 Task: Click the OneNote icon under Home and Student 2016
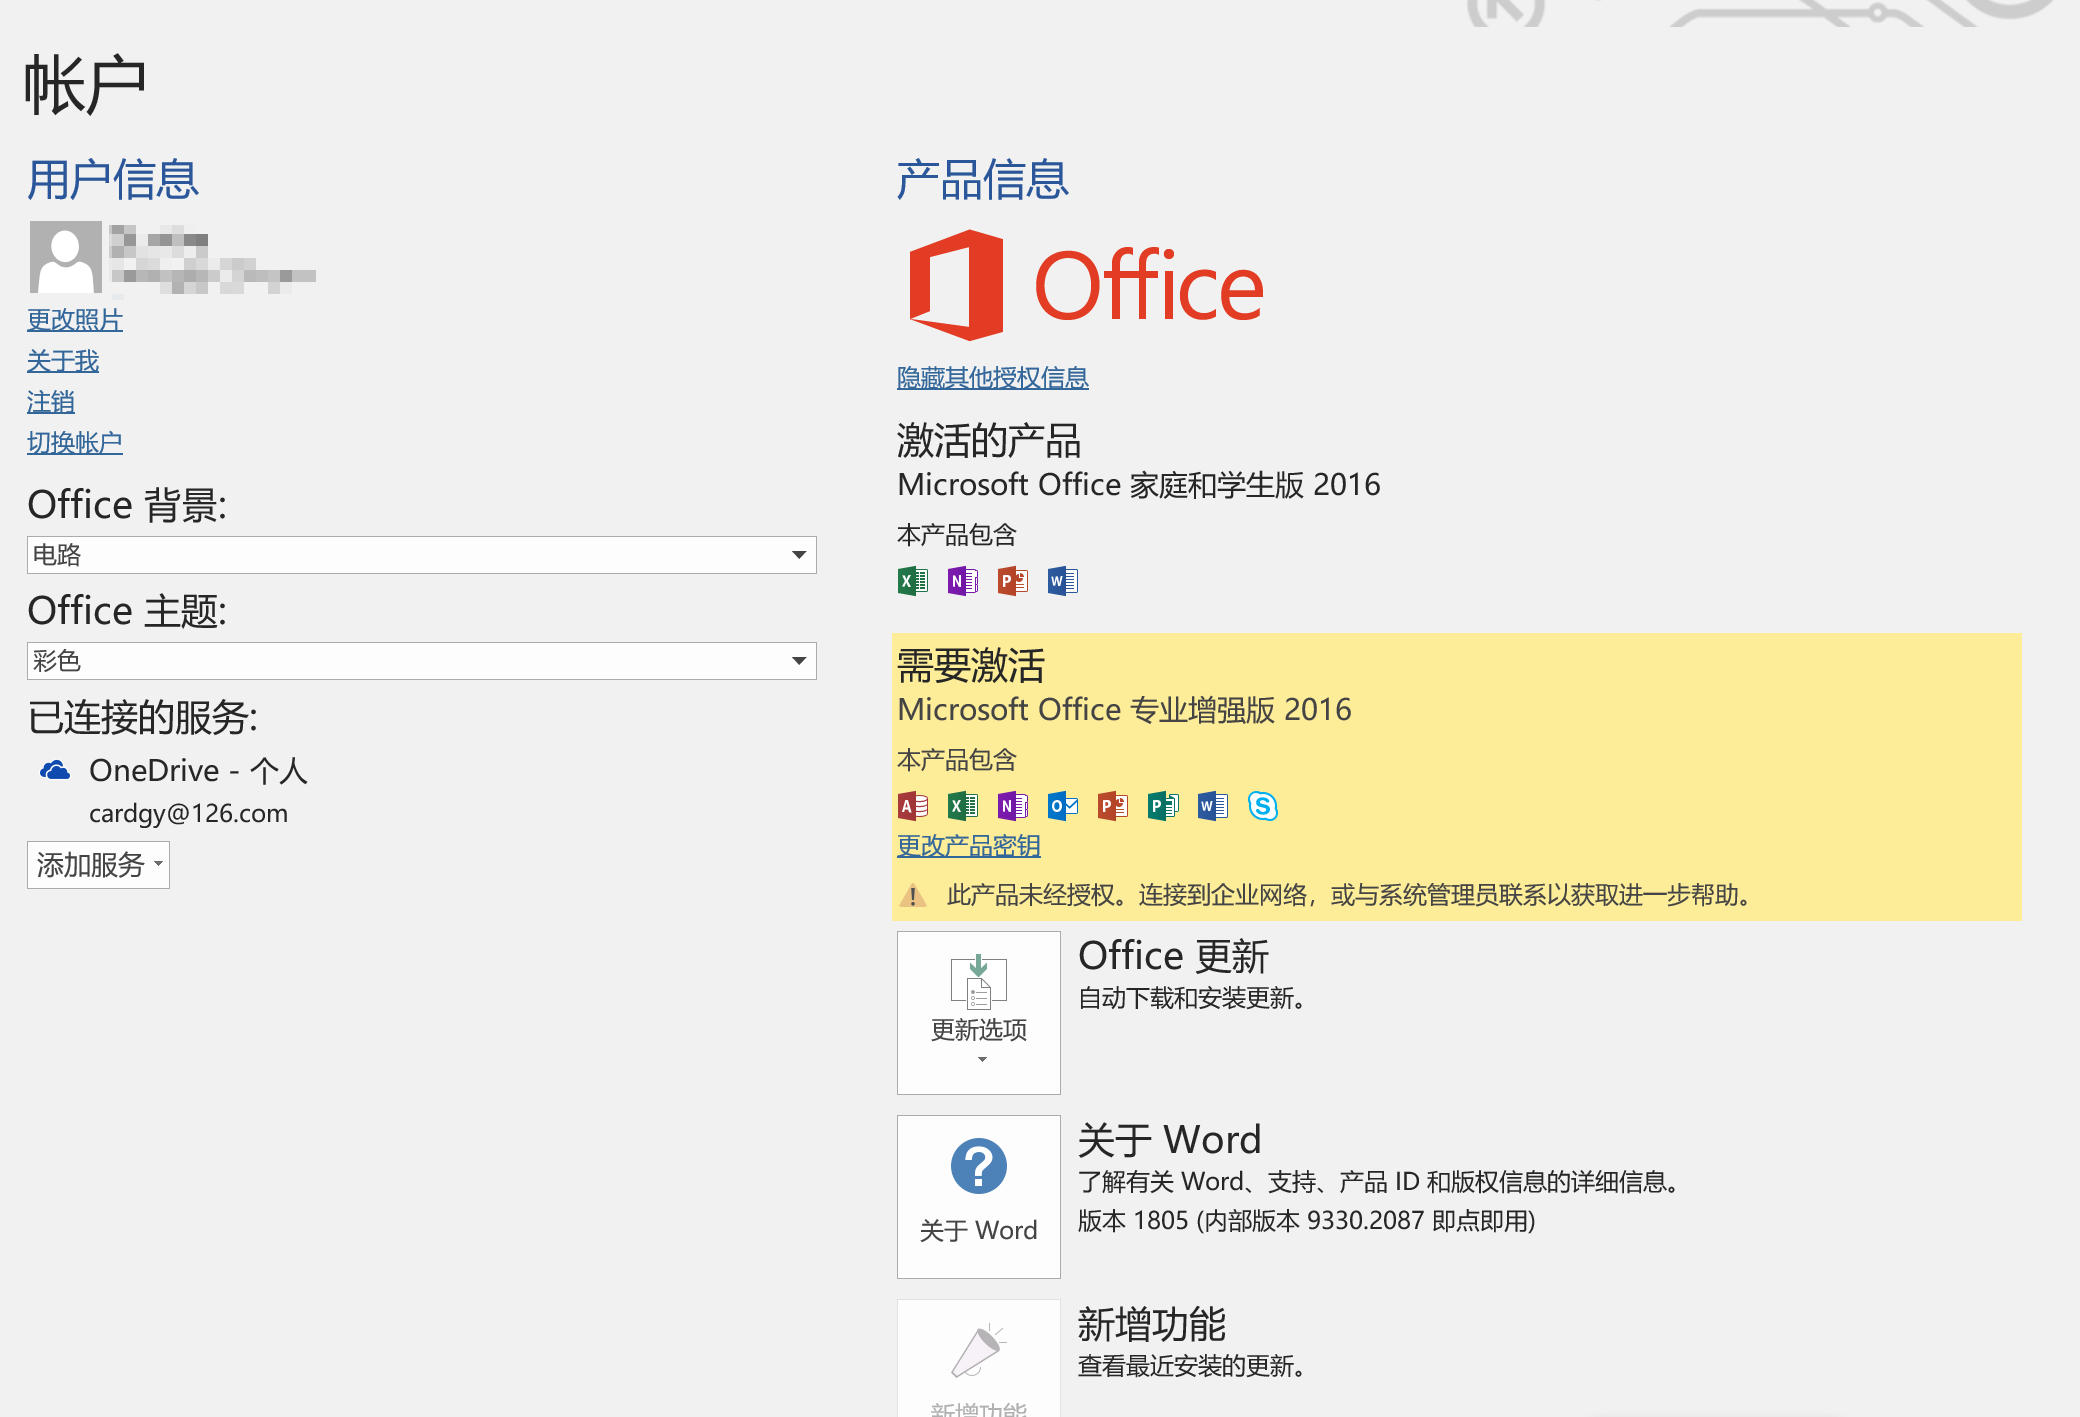[x=963, y=581]
